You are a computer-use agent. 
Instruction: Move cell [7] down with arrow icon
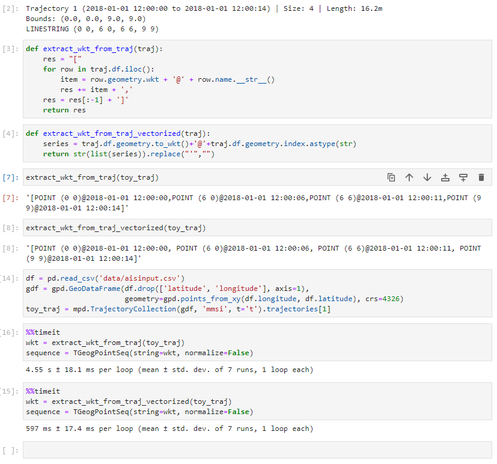pyautogui.click(x=427, y=177)
